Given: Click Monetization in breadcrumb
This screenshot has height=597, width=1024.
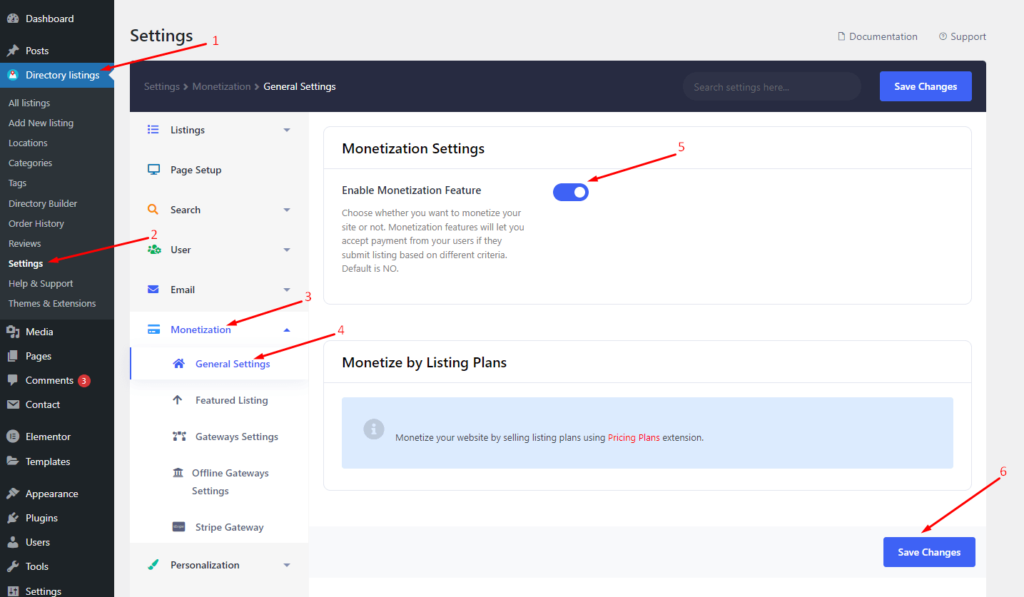Looking at the screenshot, I should [221, 86].
